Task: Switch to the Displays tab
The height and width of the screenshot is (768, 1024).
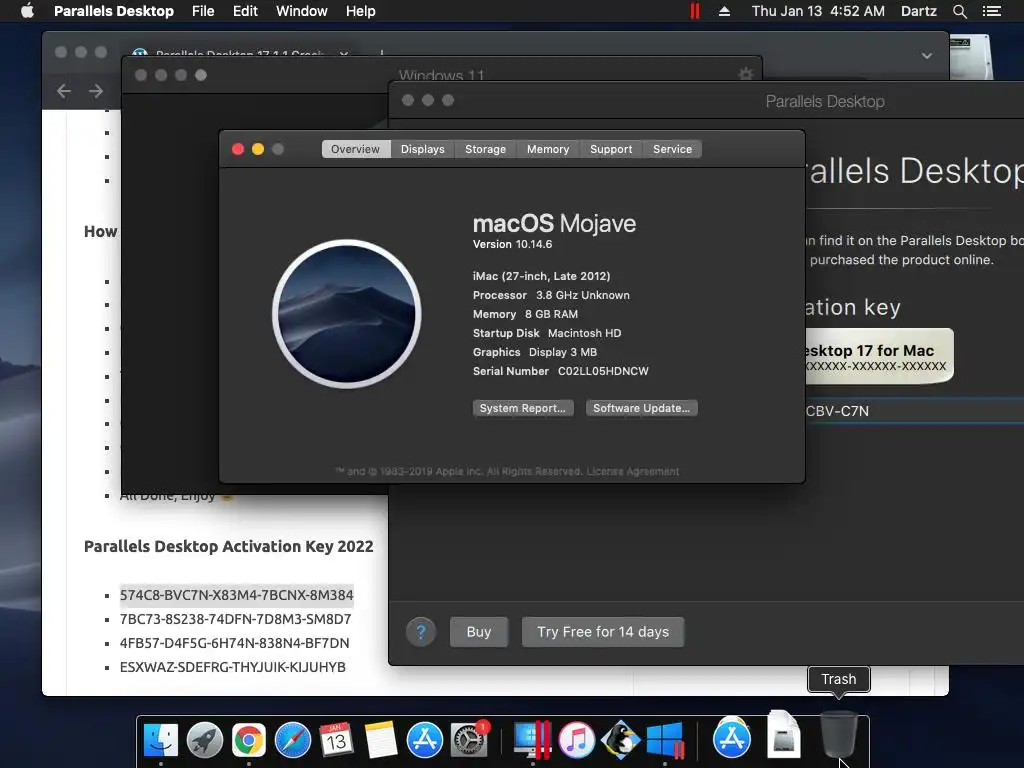Action: [x=423, y=149]
